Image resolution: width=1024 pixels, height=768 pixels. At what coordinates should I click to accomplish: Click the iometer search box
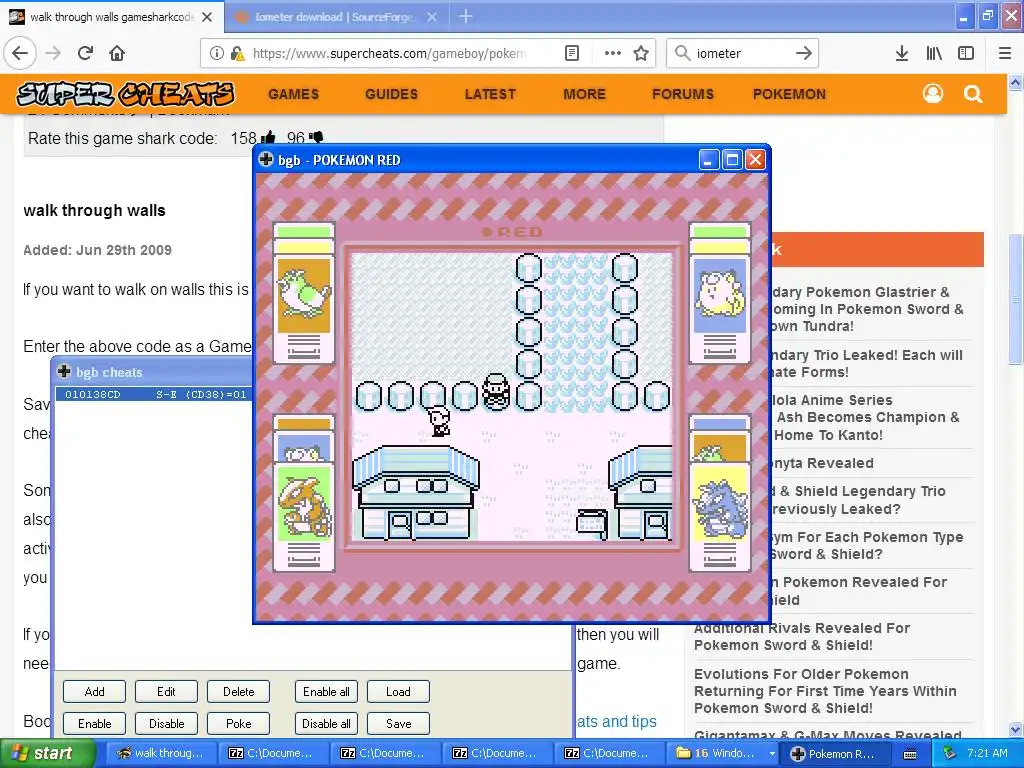pos(741,54)
